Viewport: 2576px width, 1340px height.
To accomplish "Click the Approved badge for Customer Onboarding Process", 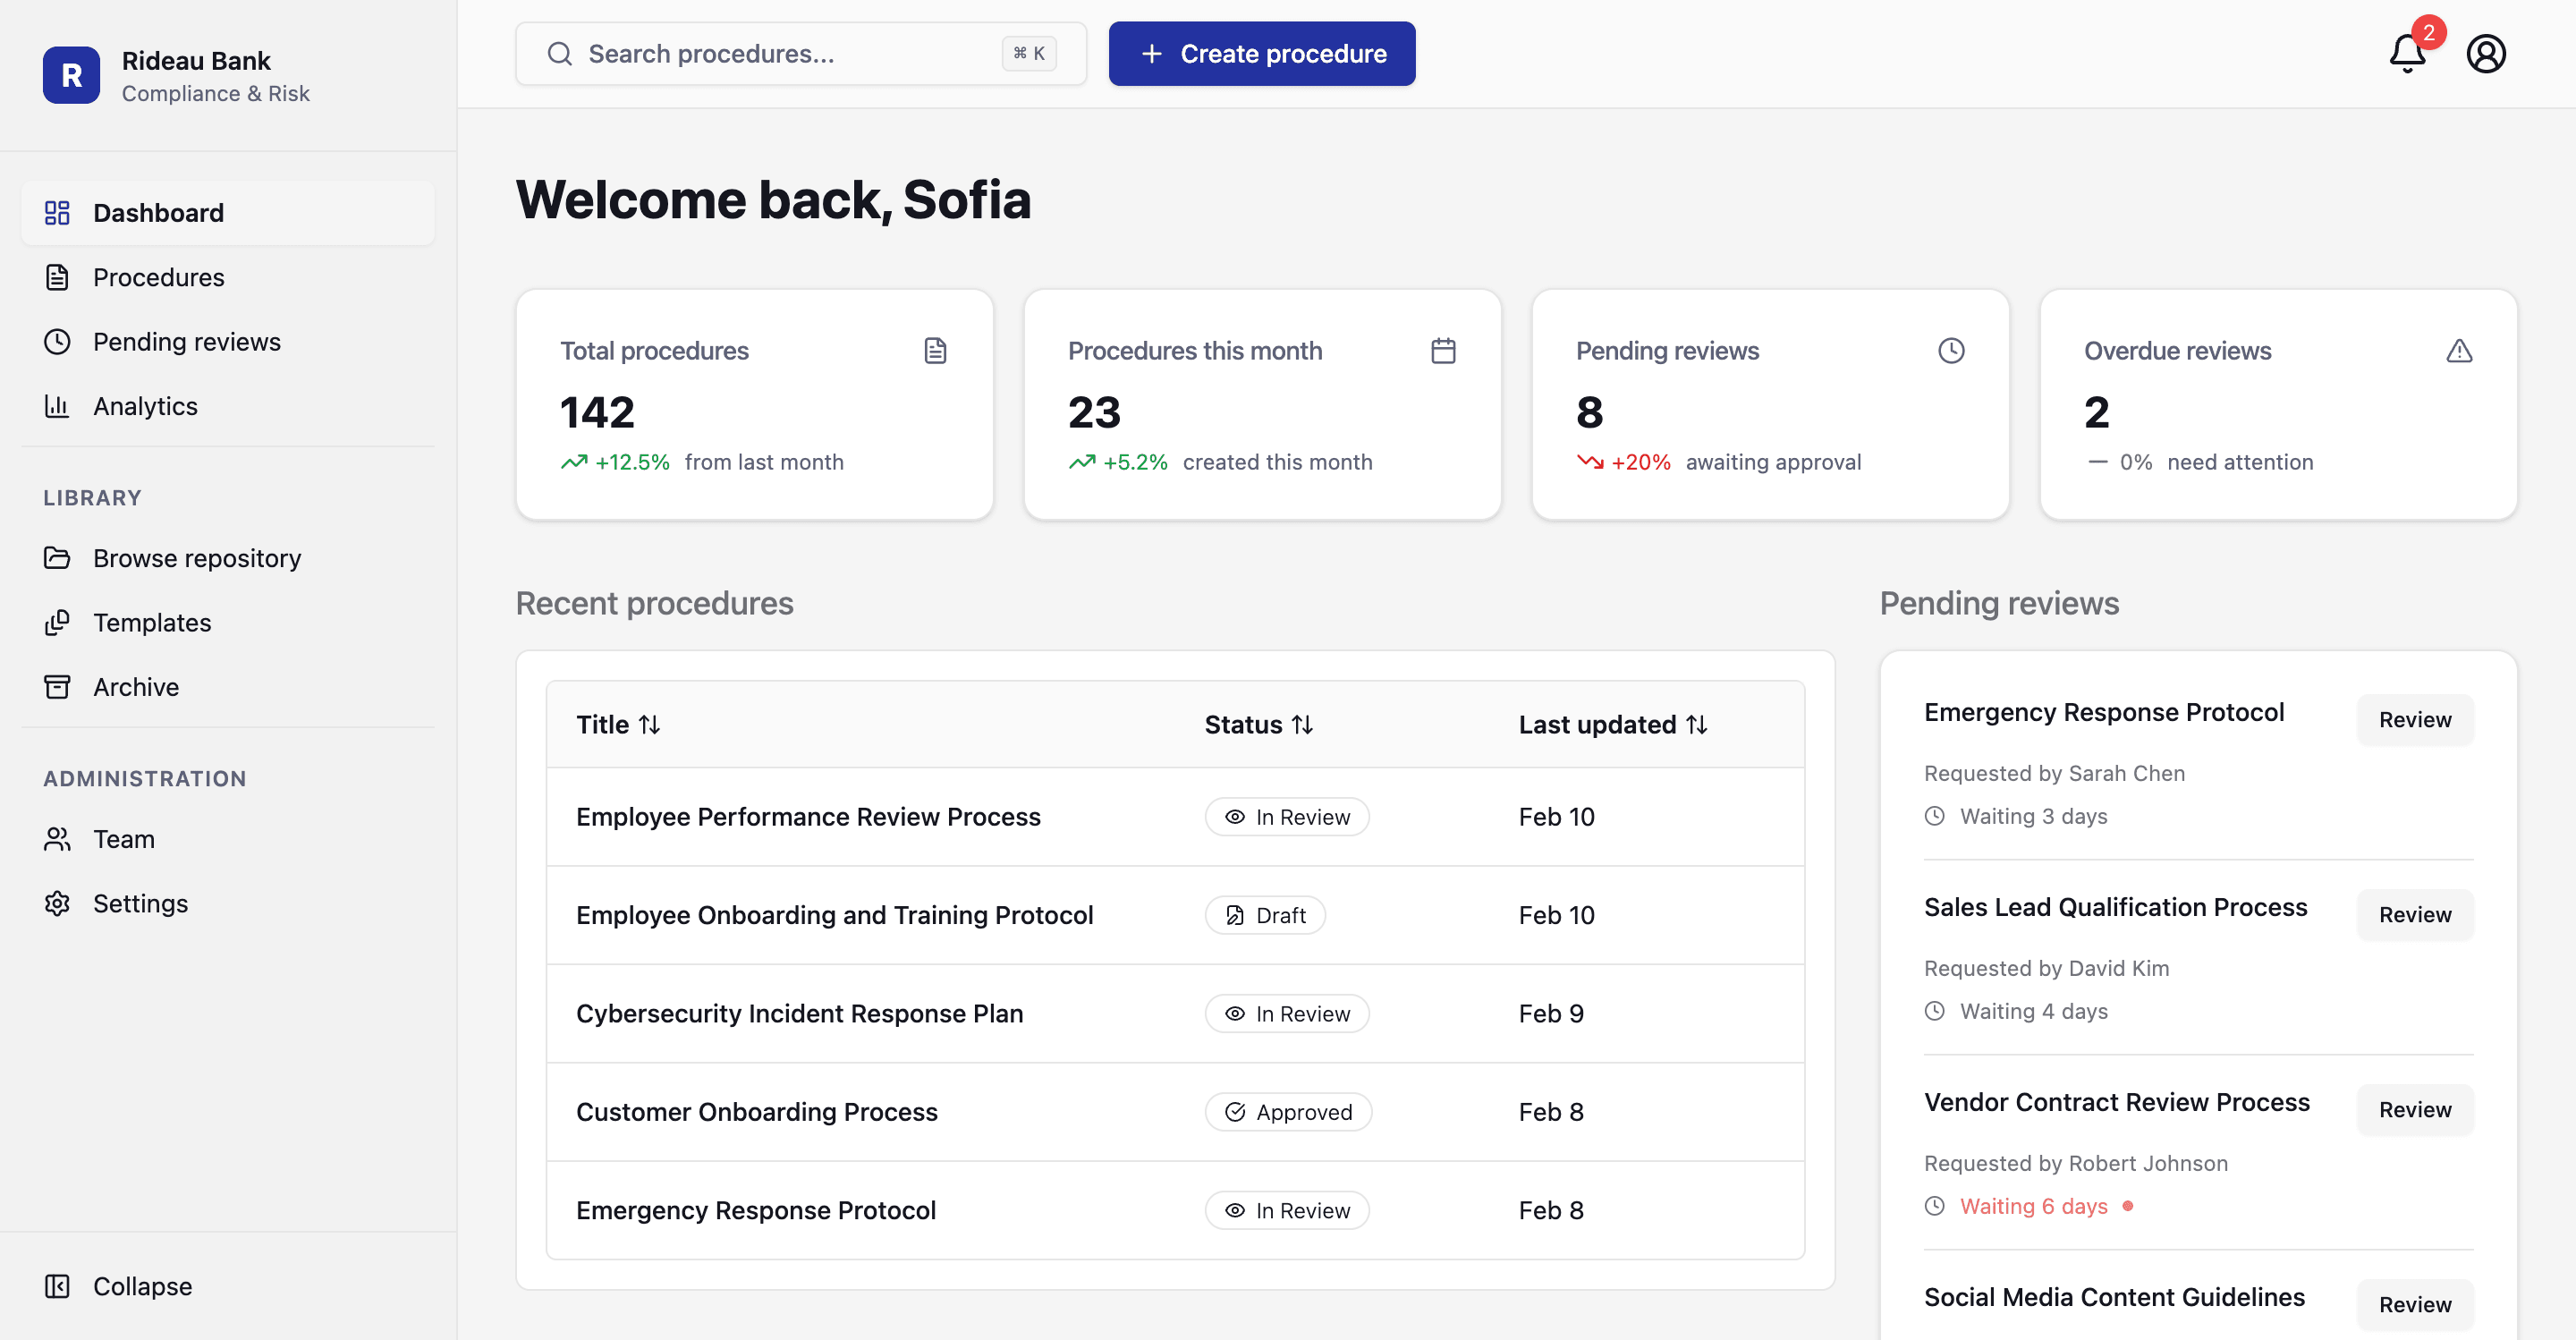I will pyautogui.click(x=1288, y=1111).
